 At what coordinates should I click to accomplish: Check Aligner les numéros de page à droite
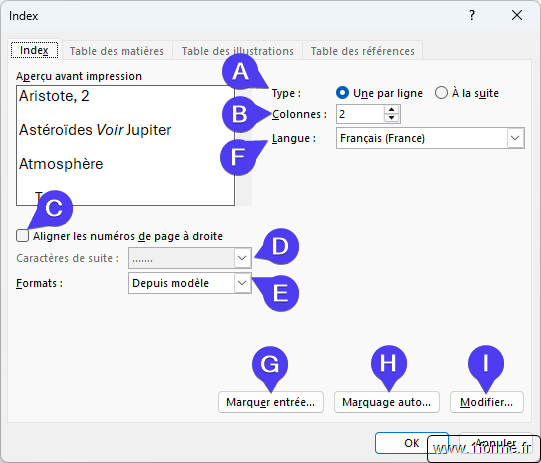point(22,236)
